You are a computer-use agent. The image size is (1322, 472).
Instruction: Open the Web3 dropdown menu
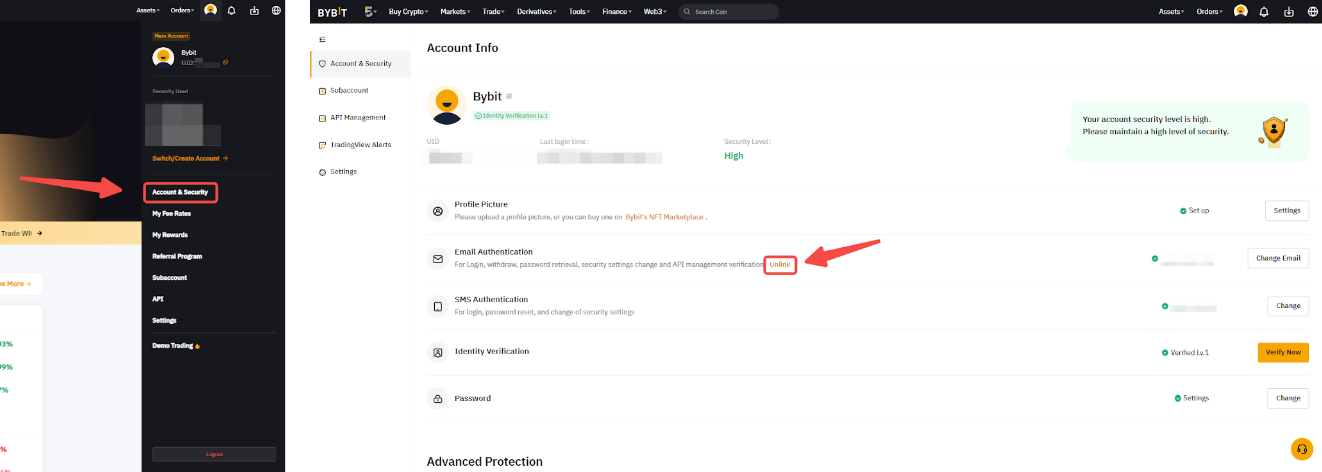click(x=656, y=11)
